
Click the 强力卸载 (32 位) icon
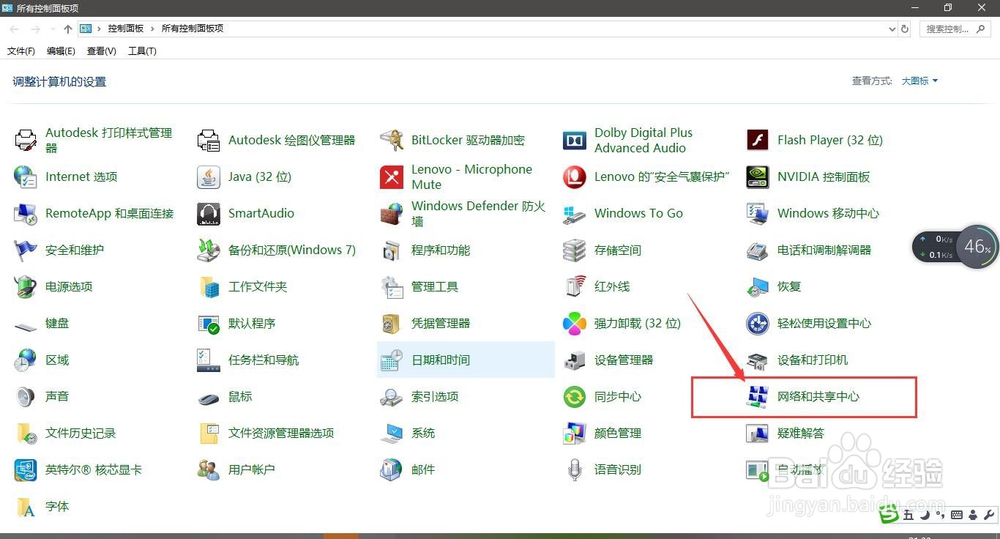pos(575,323)
